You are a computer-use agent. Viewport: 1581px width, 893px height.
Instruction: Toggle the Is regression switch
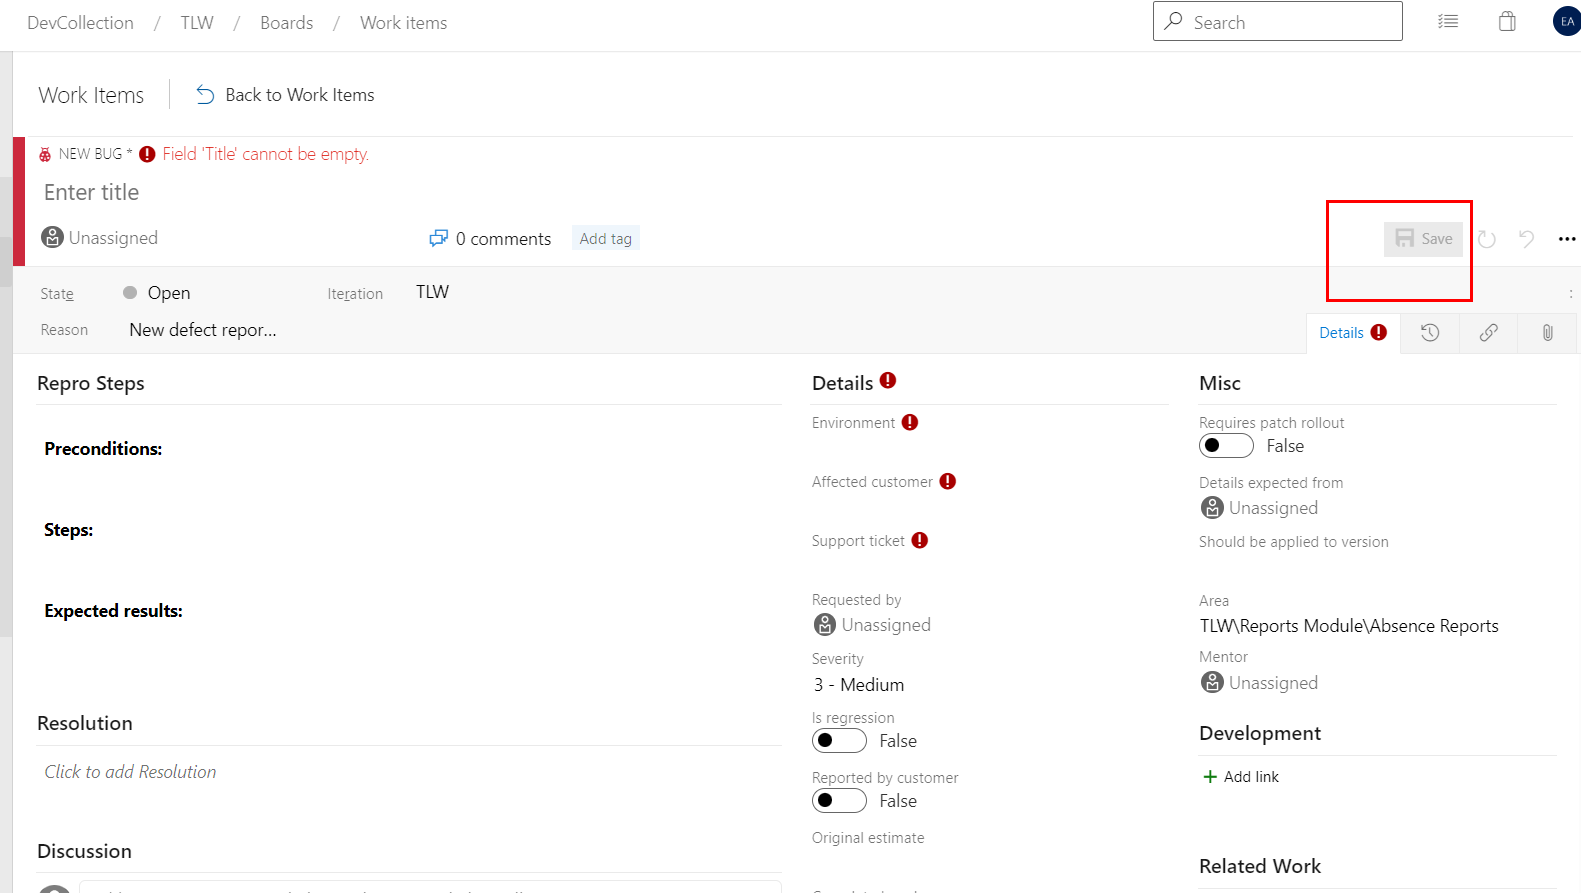(839, 741)
